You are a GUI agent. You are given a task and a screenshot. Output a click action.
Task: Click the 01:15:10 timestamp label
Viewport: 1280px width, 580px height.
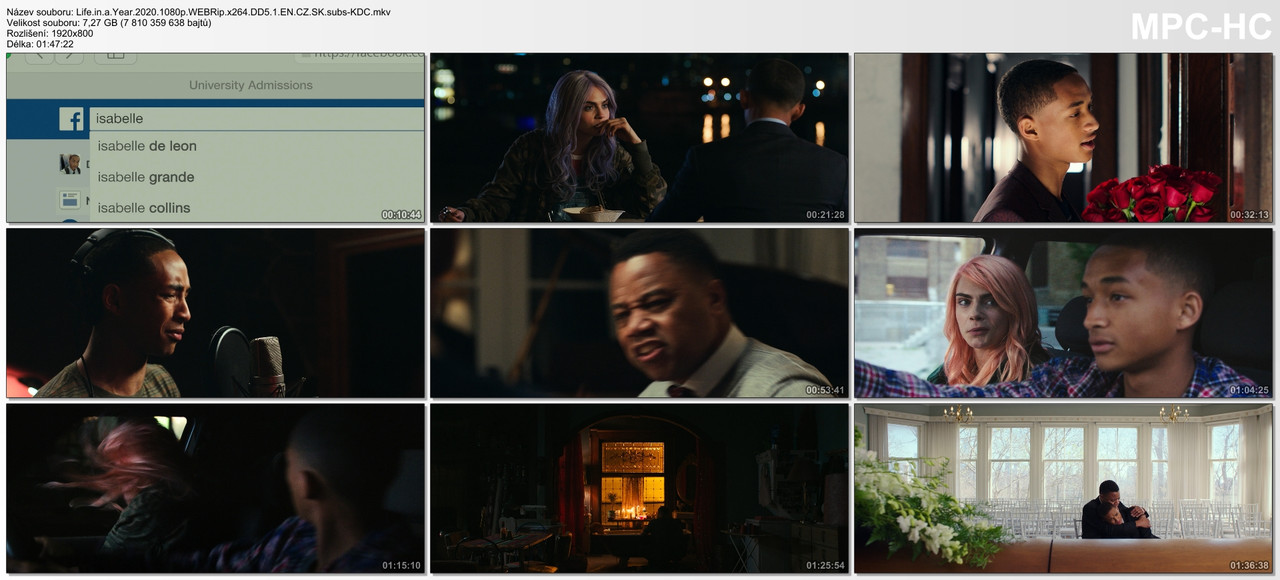click(401, 565)
